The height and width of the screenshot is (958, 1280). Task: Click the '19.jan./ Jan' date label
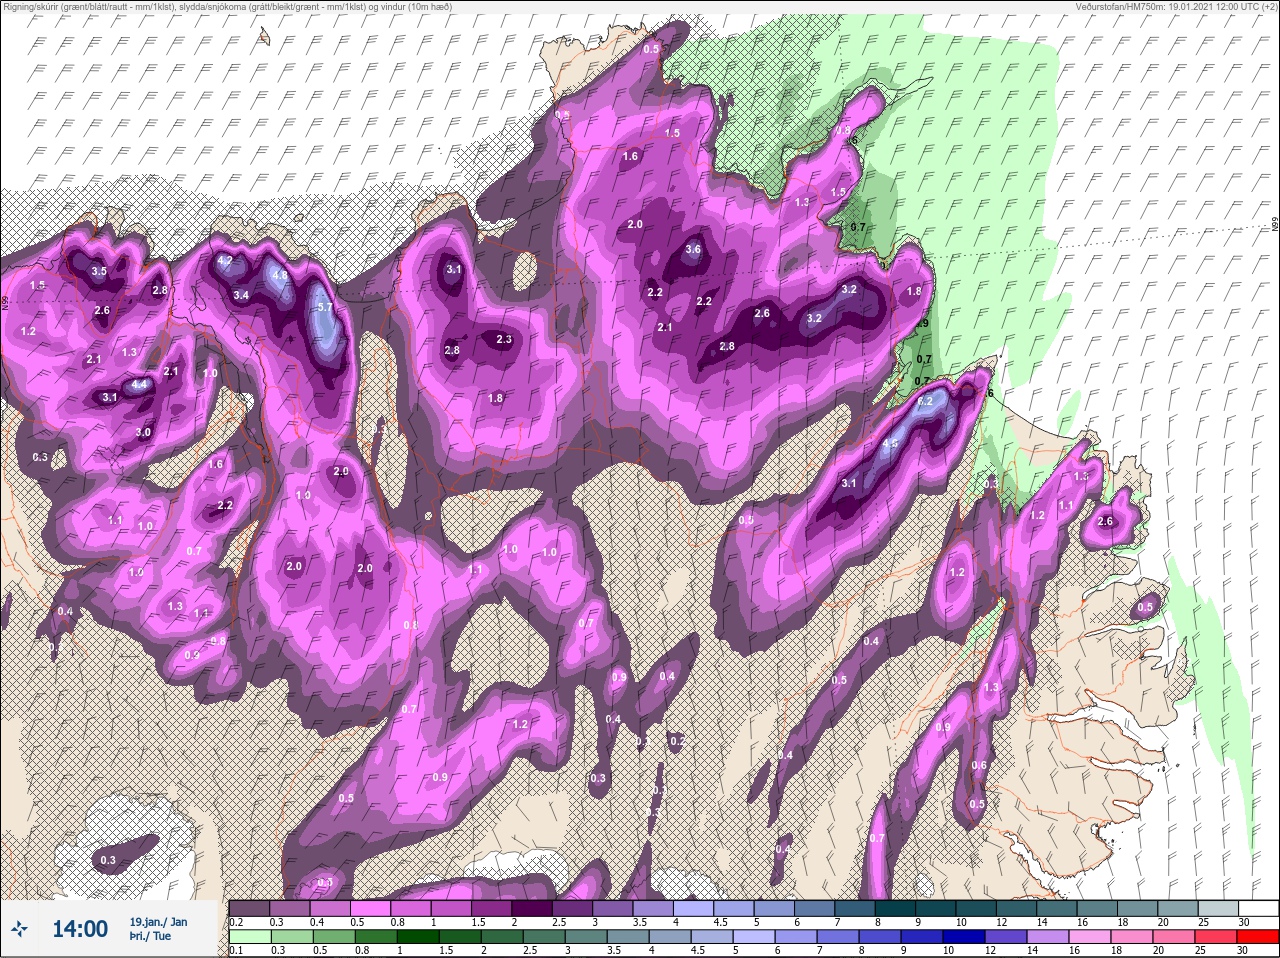(x=158, y=922)
